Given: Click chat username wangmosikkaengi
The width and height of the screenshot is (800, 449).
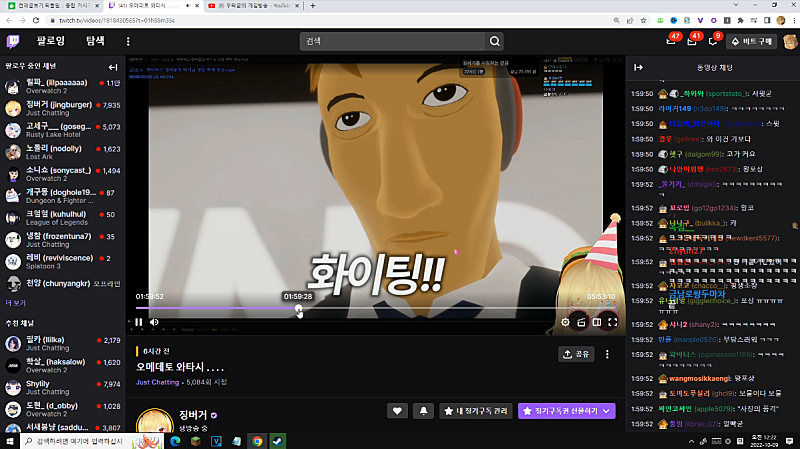Looking at the screenshot, I should point(699,379).
